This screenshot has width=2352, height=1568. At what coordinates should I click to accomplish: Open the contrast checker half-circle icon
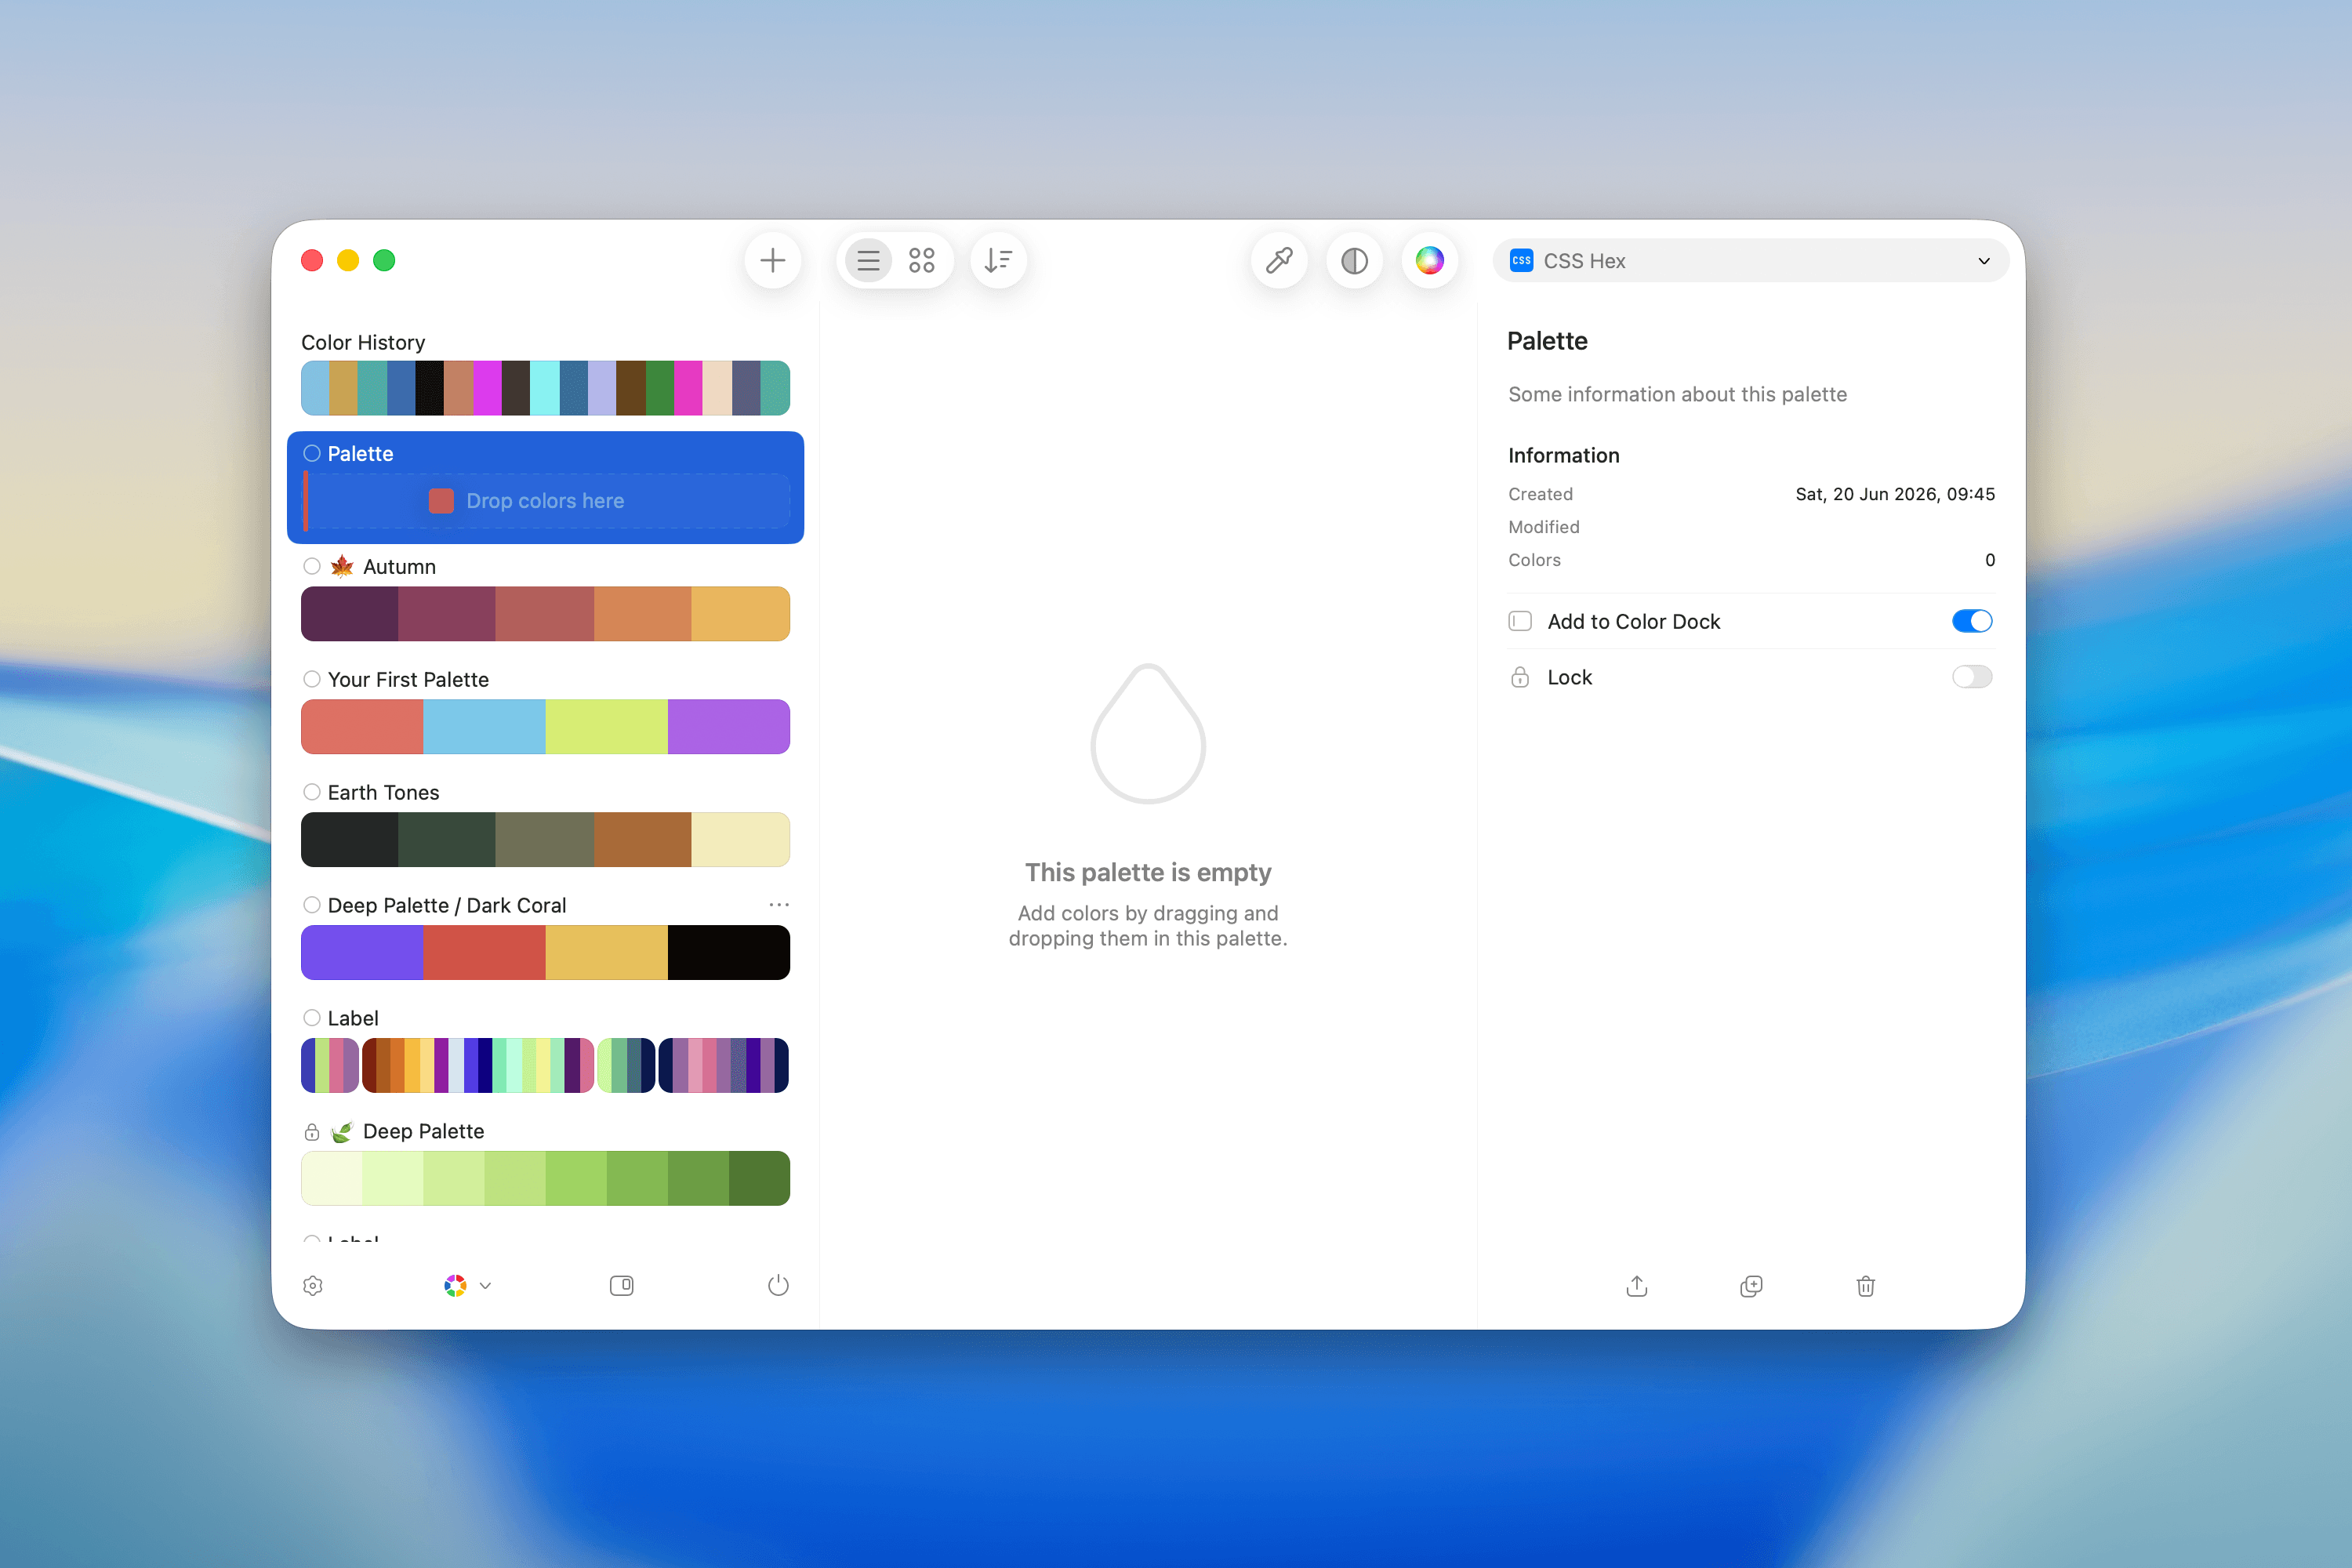1354,261
